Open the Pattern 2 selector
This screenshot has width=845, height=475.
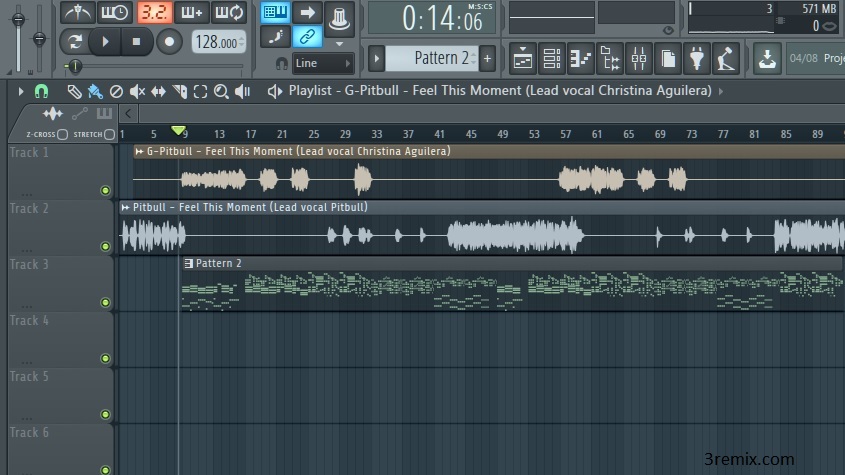(432, 58)
